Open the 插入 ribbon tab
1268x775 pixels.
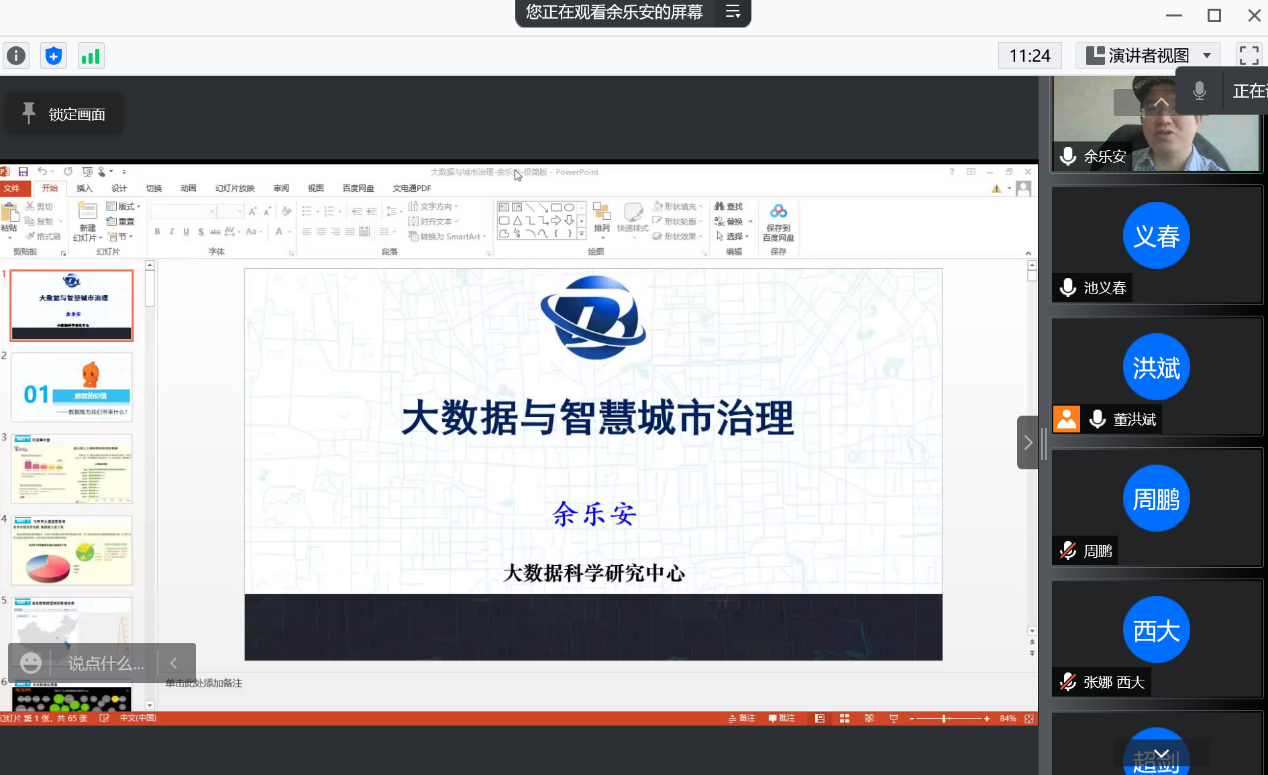click(85, 188)
